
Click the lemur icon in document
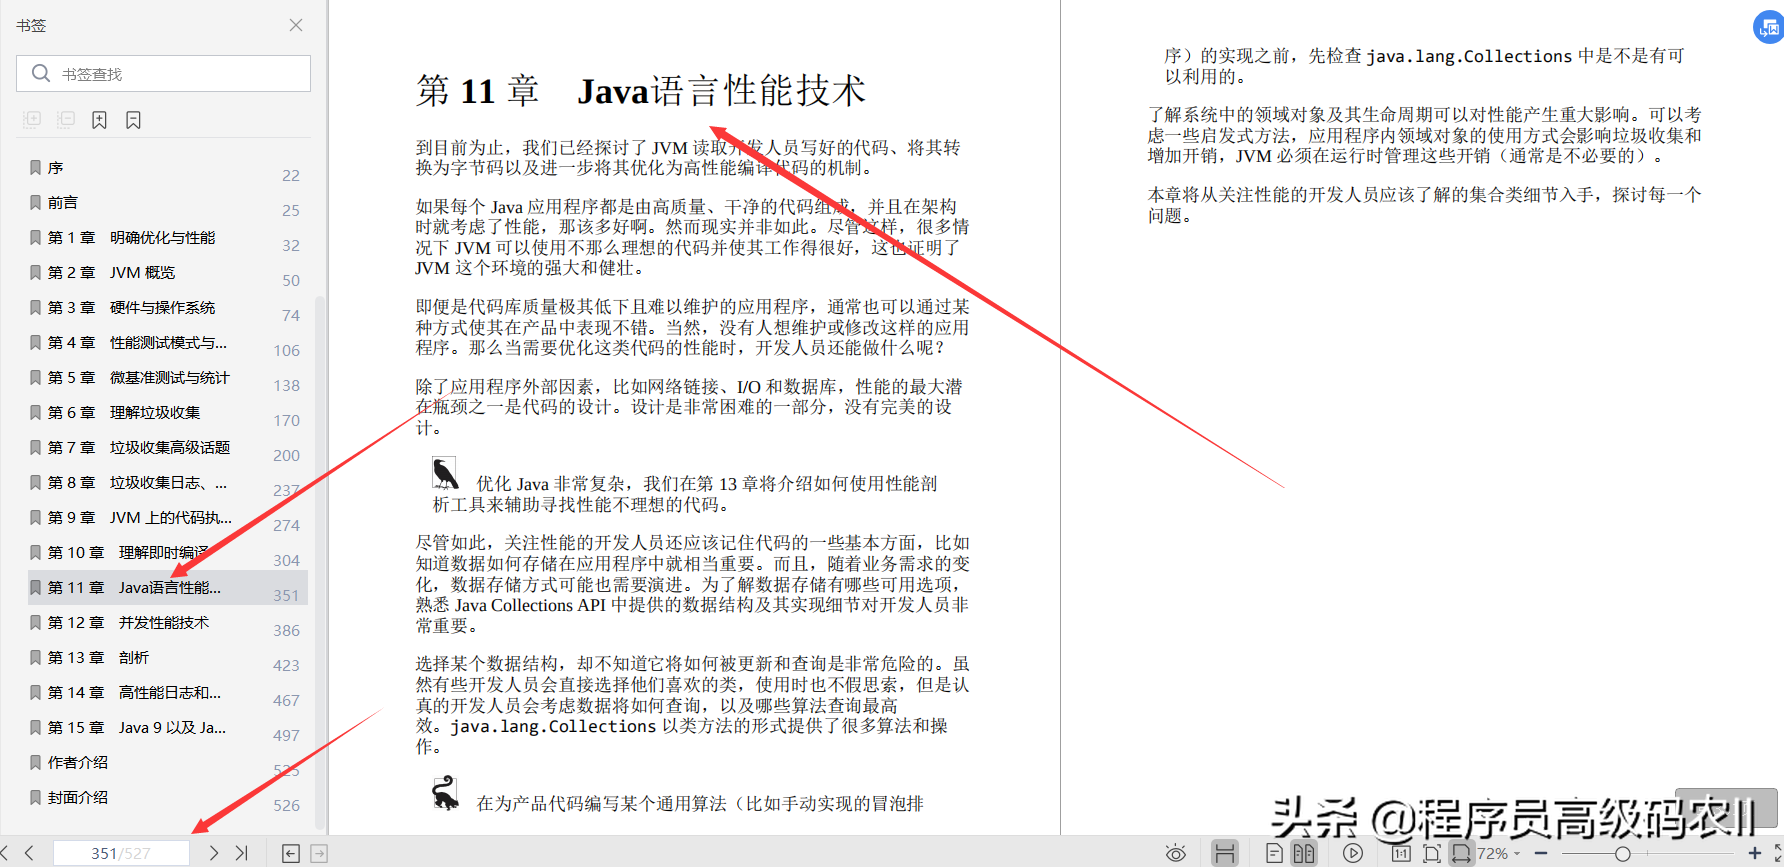(x=445, y=793)
